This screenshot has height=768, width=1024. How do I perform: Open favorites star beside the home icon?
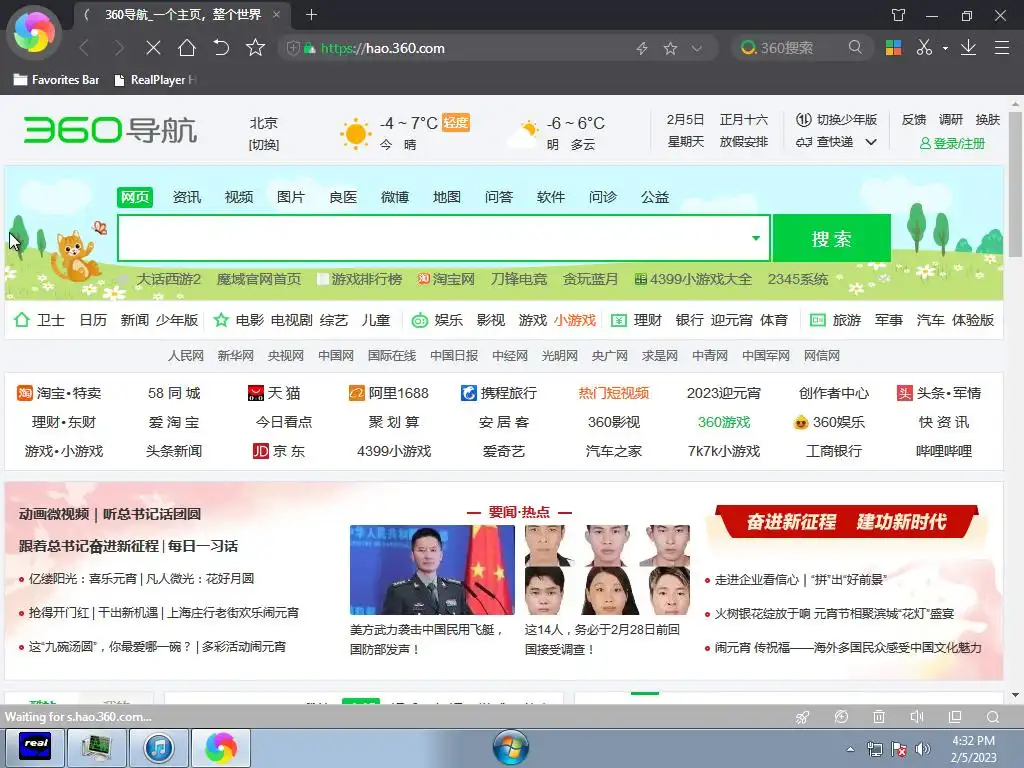click(x=255, y=48)
